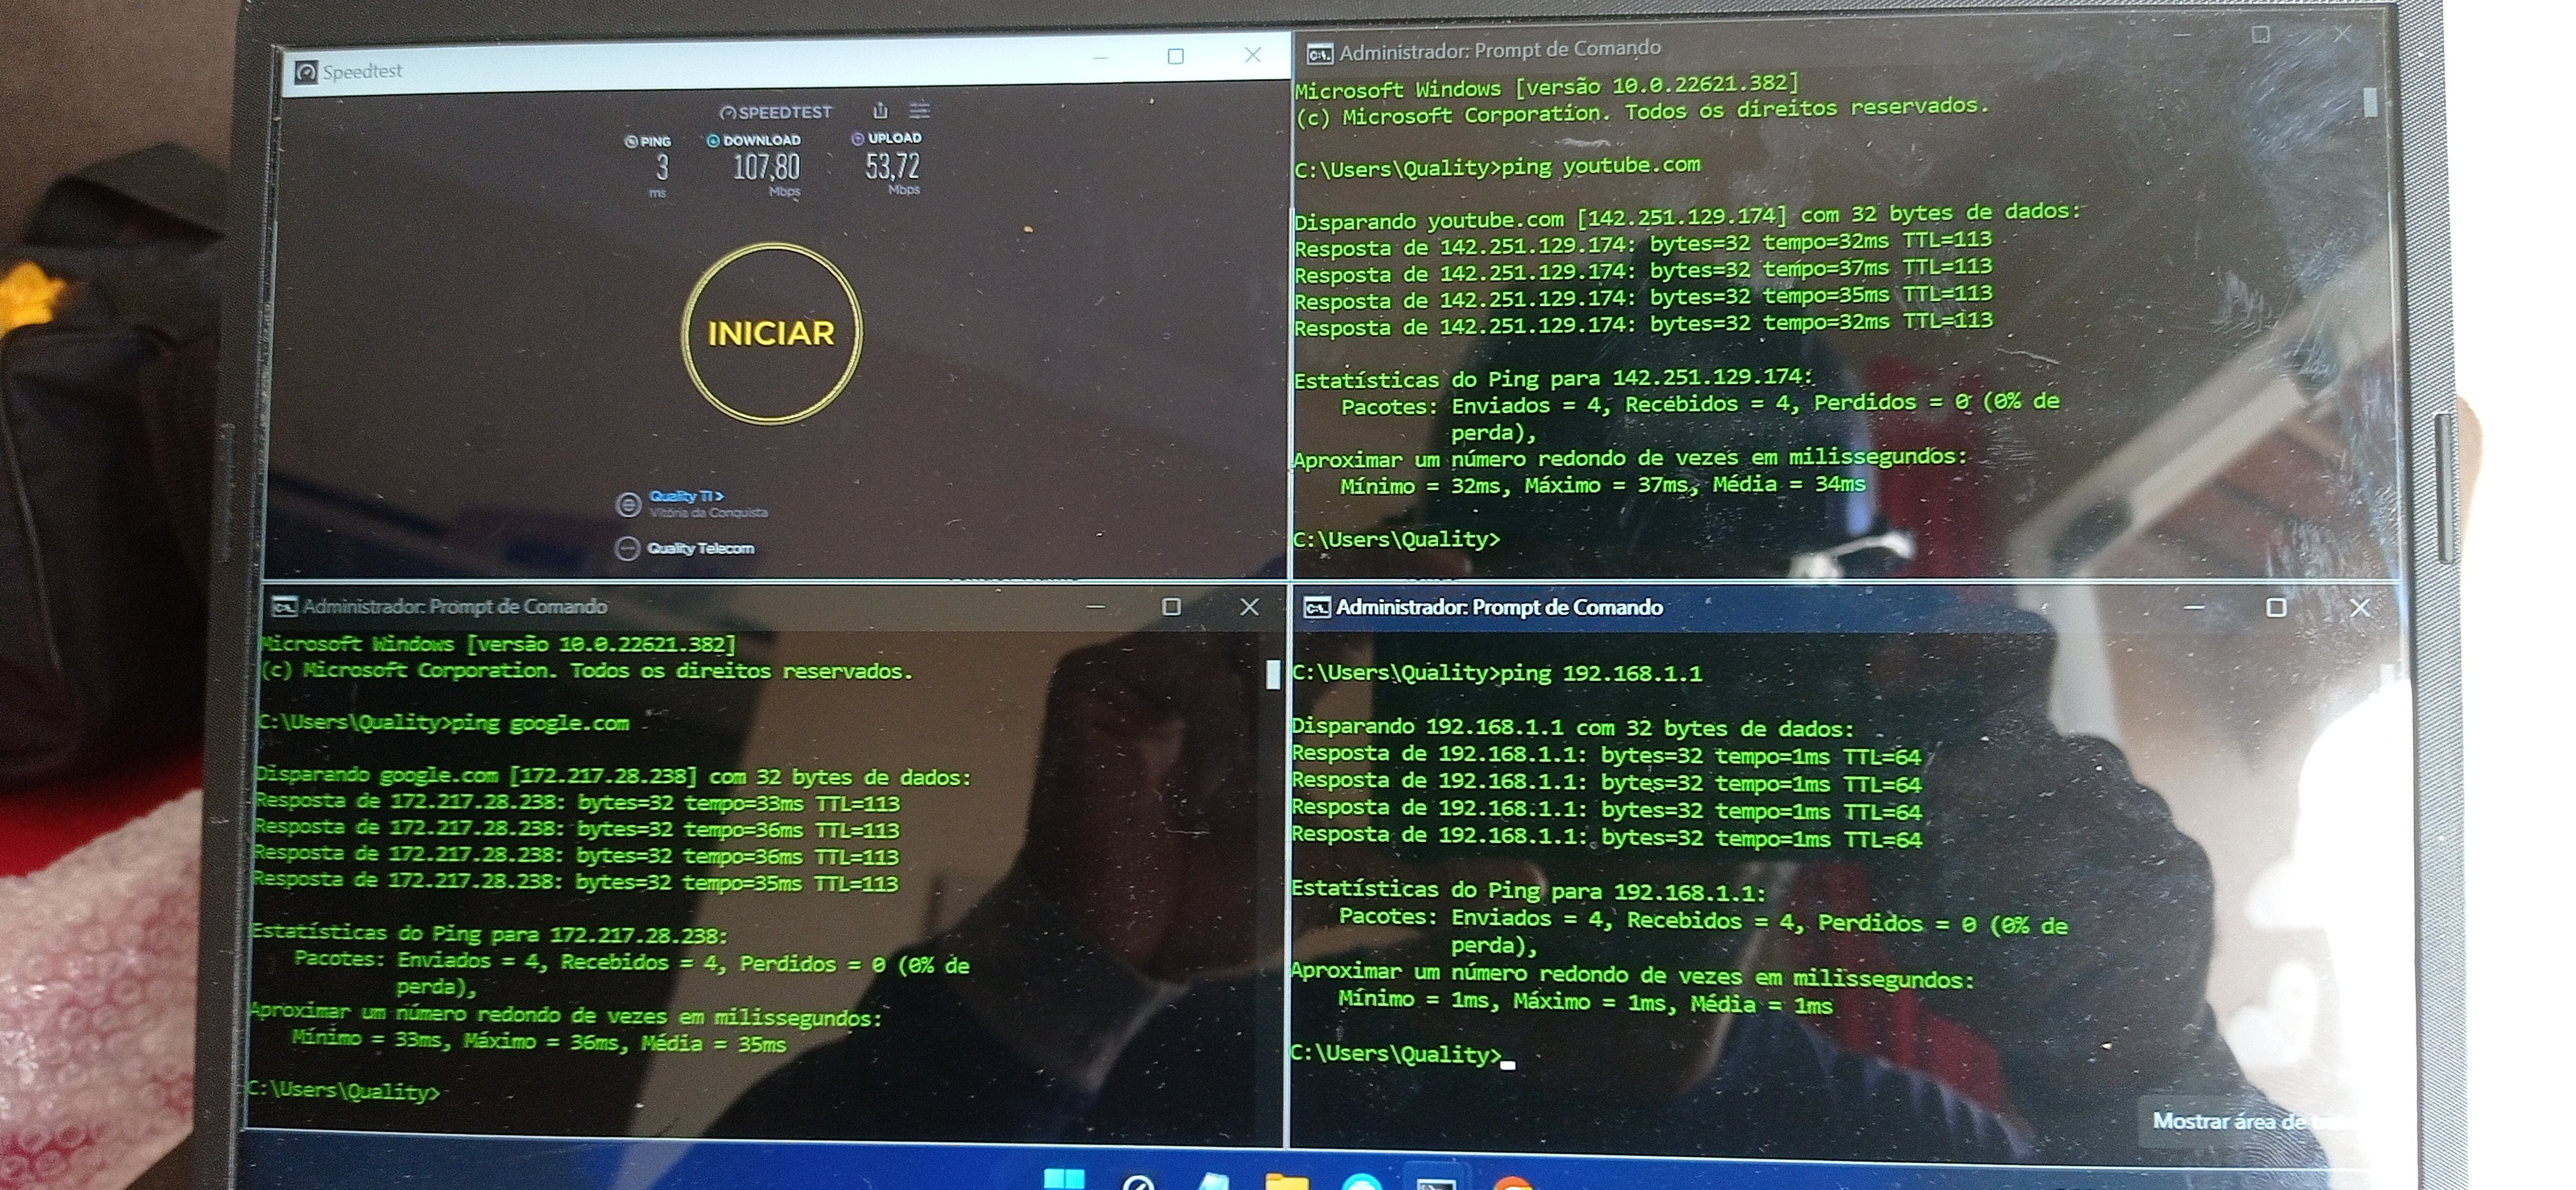The image size is (2576, 1190).
Task: Click the Speedtest gauge logo
Action: coord(728,113)
